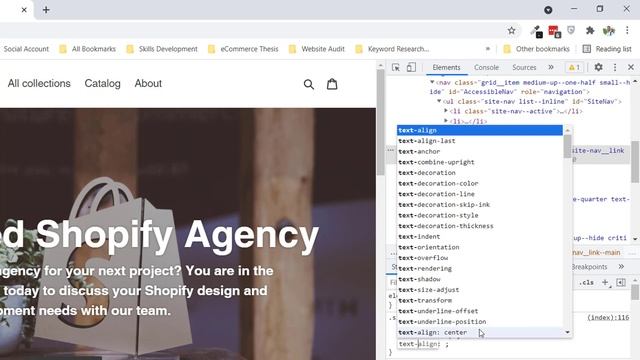This screenshot has height=360, width=640.
Task: Open the About nav link
Action: (148, 83)
